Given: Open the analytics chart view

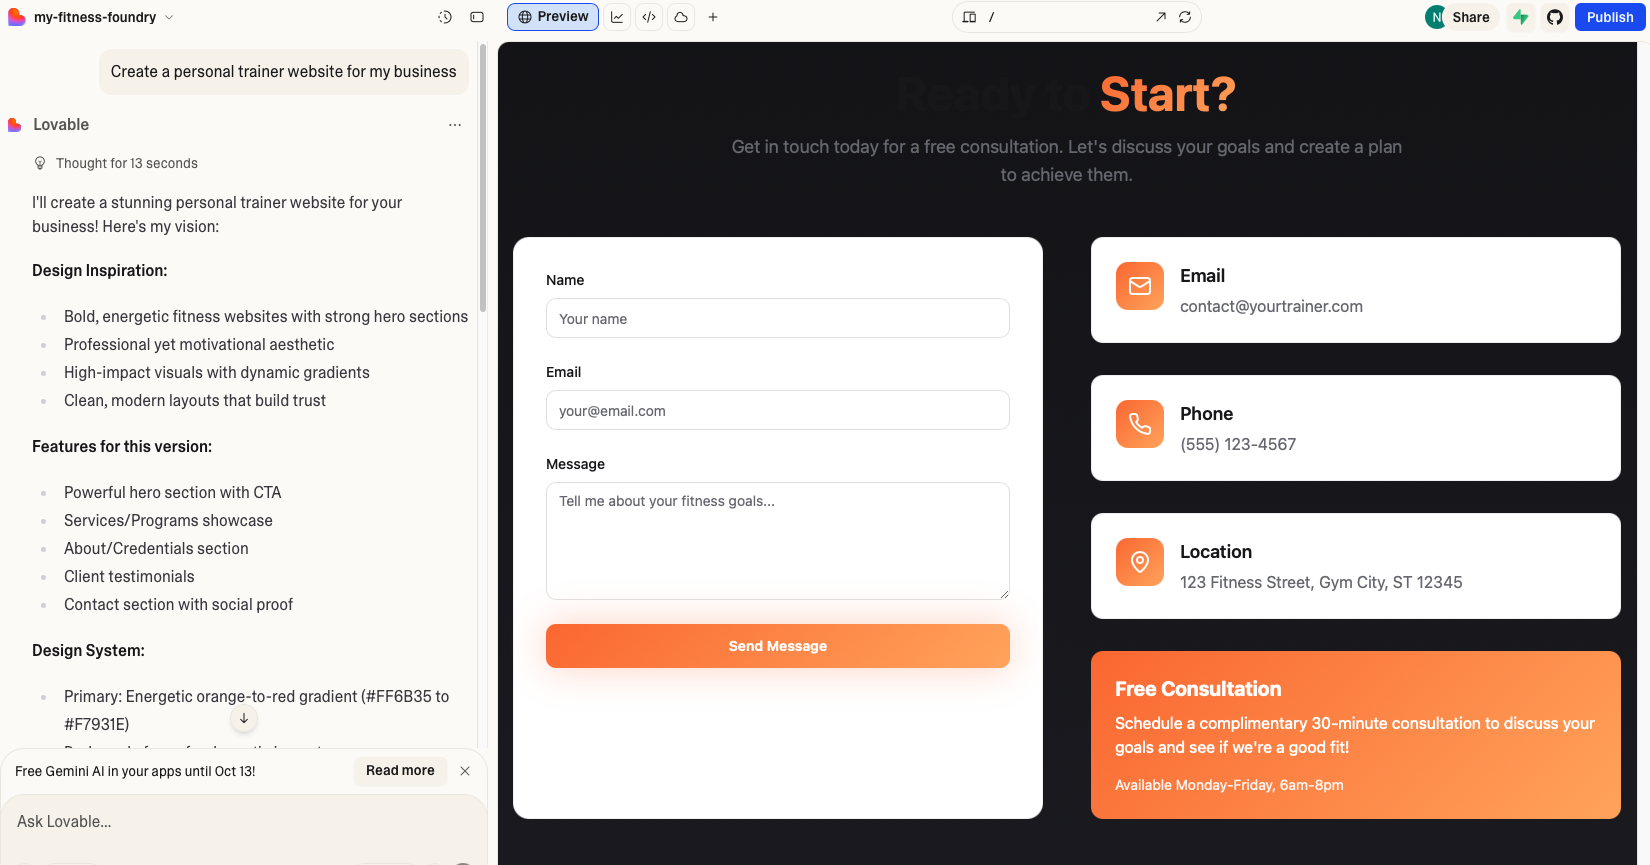Looking at the screenshot, I should [617, 17].
